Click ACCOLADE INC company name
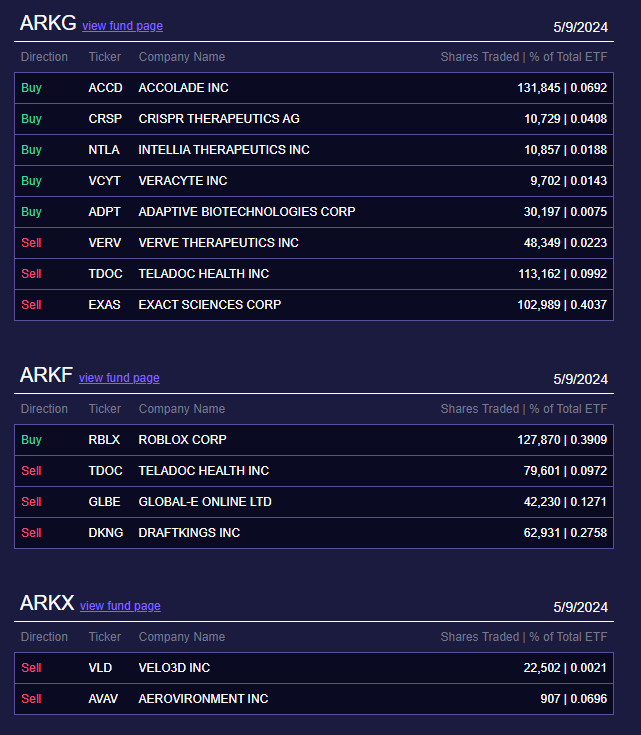Image resolution: width=641 pixels, height=735 pixels. (x=183, y=88)
